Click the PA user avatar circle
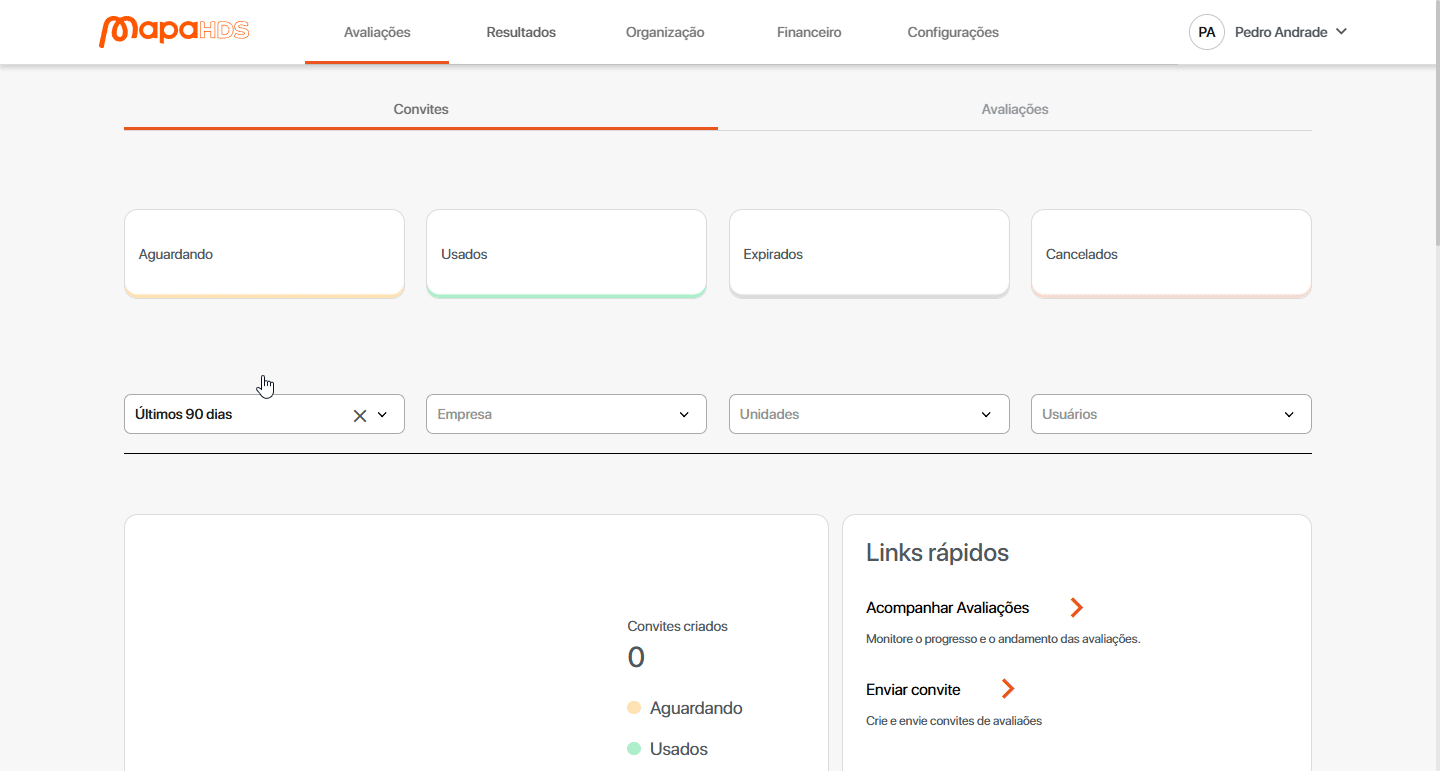 tap(1206, 32)
